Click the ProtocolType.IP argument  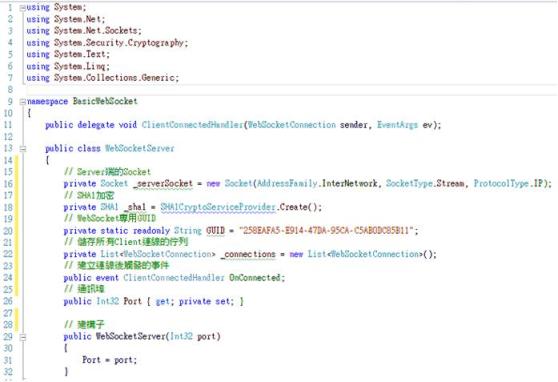point(508,184)
